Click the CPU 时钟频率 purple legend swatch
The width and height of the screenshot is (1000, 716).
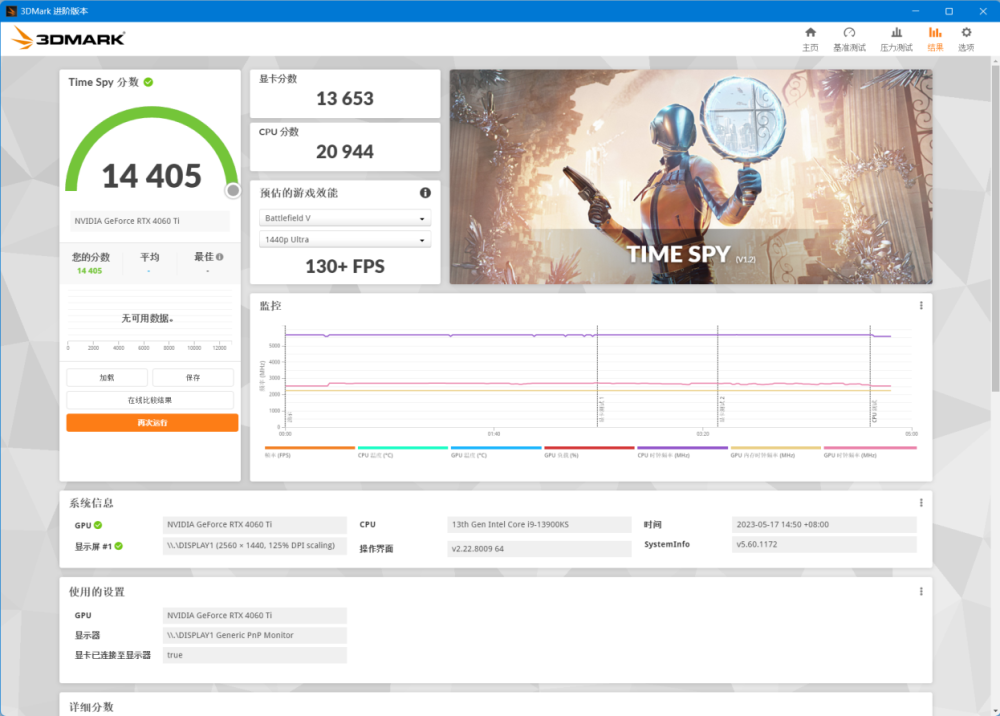682,448
